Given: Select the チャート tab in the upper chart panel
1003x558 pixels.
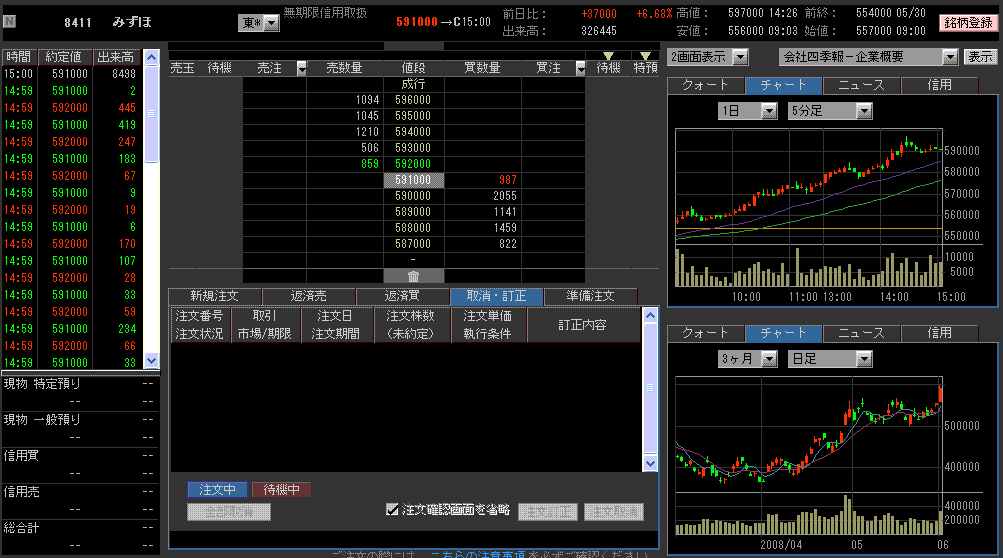Looking at the screenshot, I should tap(784, 85).
